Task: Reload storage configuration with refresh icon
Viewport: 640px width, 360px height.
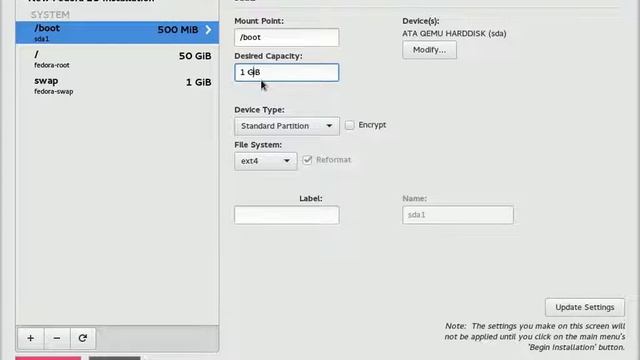Action: [83, 338]
